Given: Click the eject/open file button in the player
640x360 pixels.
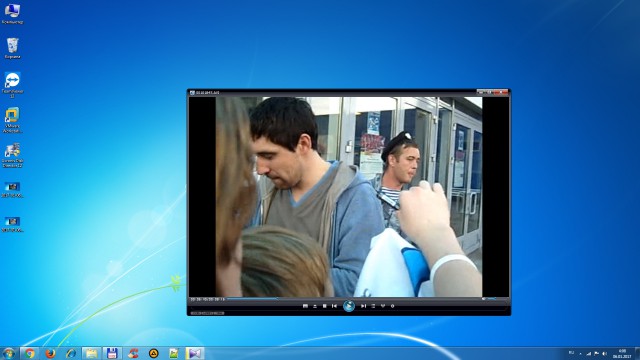Looking at the screenshot, I should [315, 306].
